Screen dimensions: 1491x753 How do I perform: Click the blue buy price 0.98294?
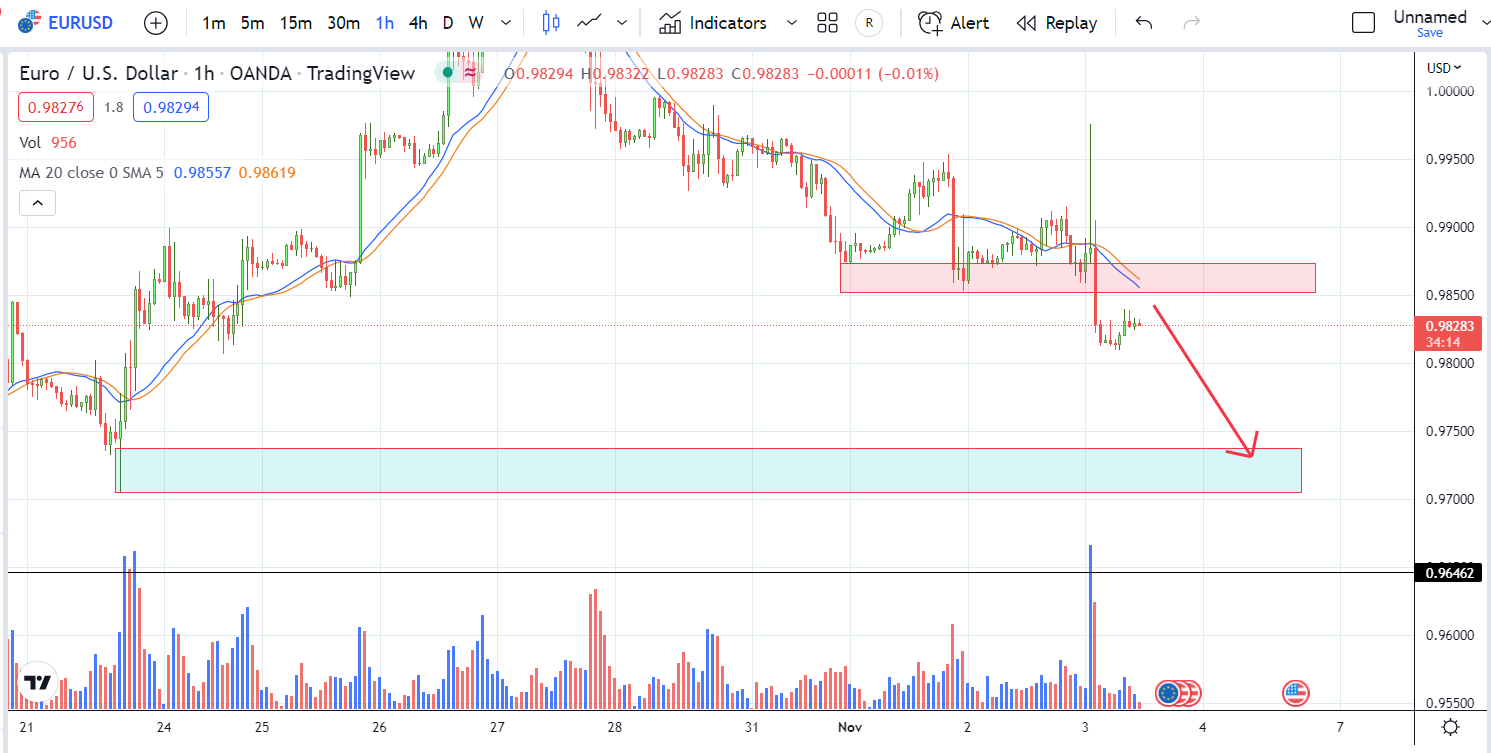pos(170,106)
